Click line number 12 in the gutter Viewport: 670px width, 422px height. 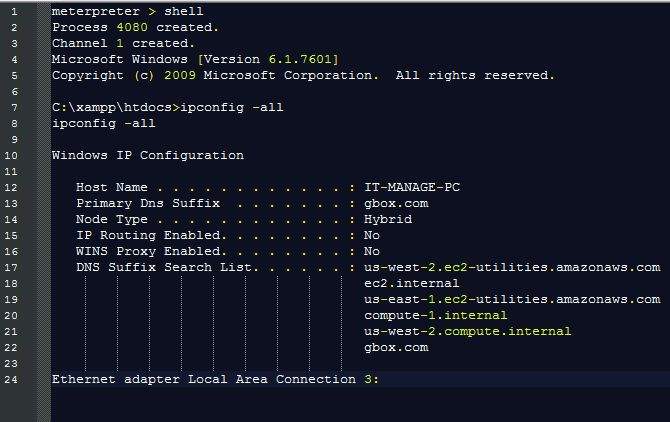tap(11, 188)
